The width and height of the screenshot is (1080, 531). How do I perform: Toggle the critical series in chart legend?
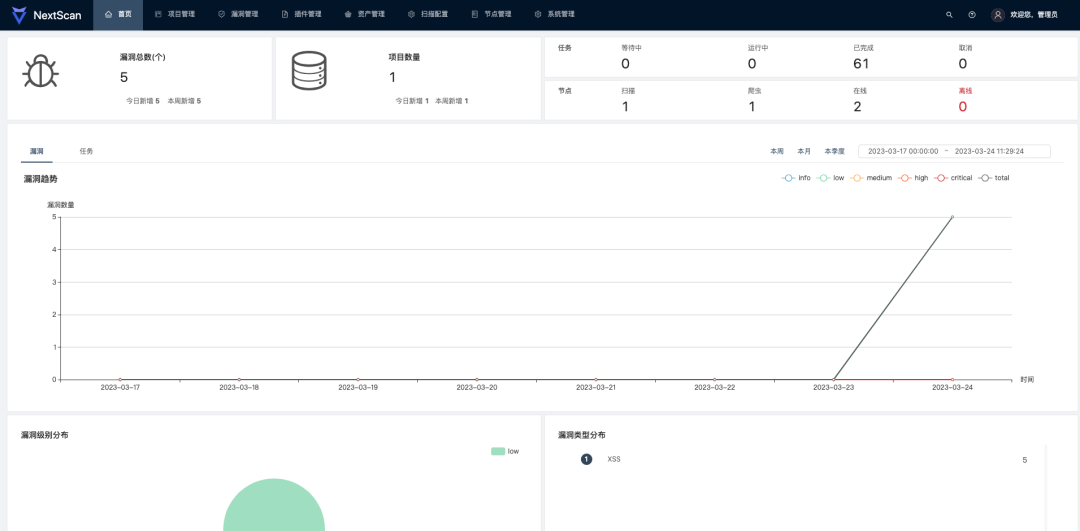coord(953,178)
